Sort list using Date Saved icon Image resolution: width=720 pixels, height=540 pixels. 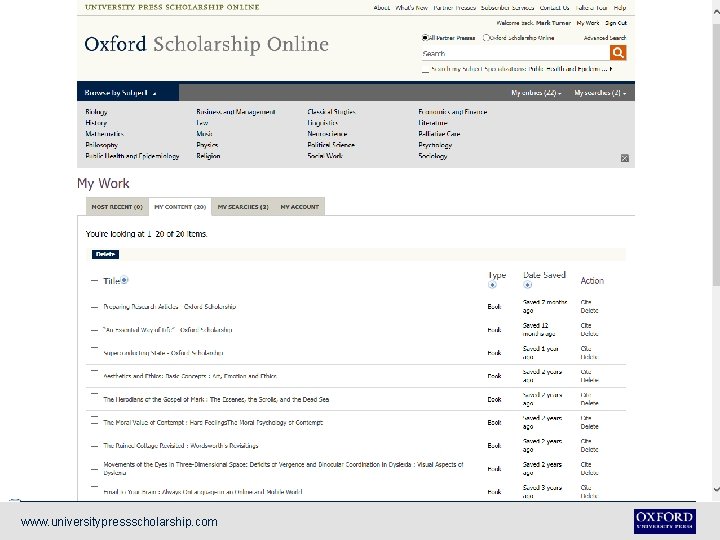click(x=527, y=285)
